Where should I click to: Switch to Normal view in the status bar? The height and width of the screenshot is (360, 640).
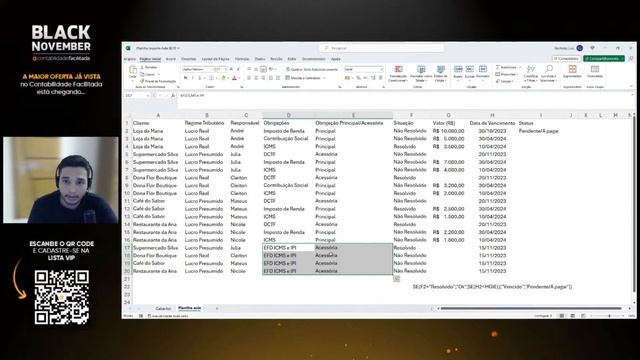[562, 316]
